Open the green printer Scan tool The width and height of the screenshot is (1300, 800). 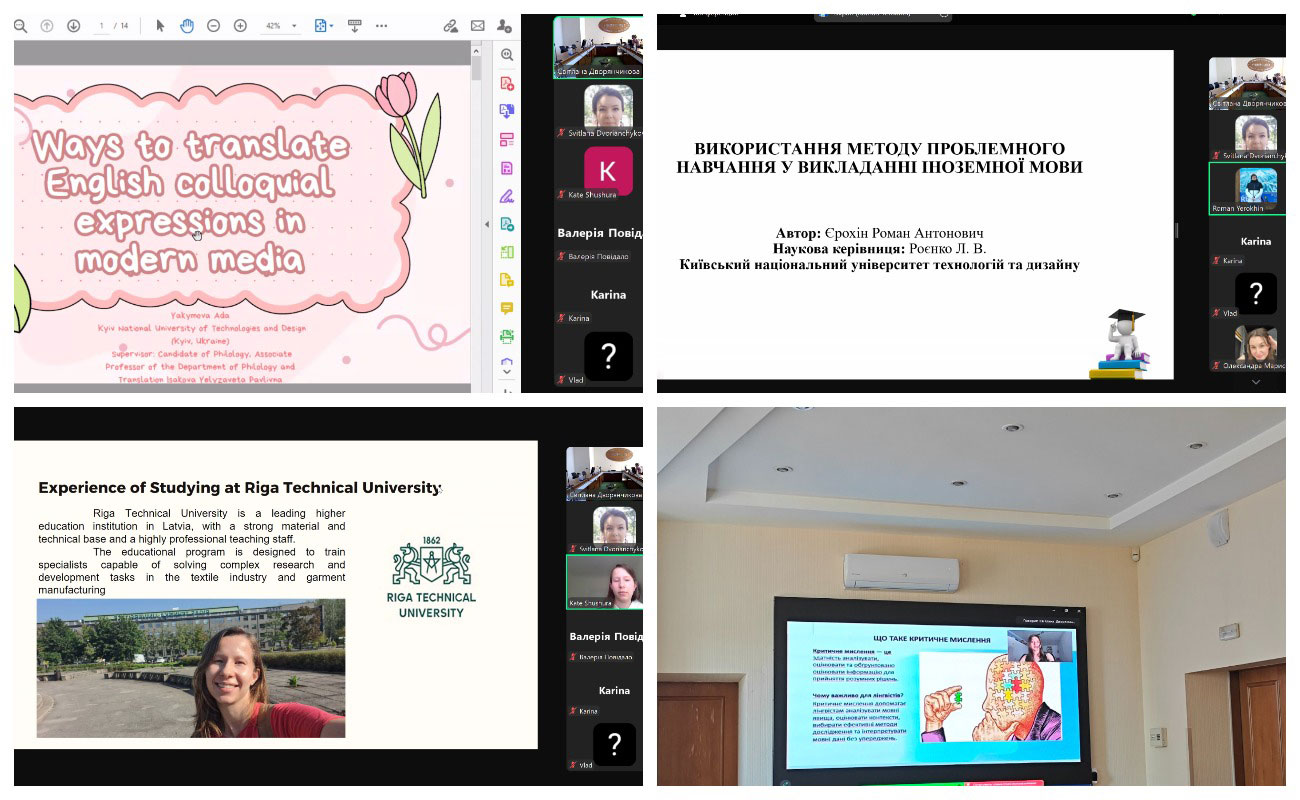click(507, 336)
